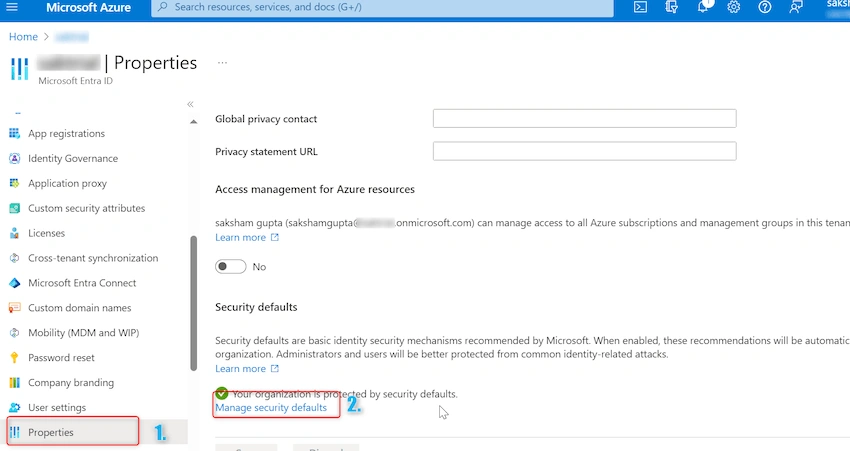Screen dimensions: 850x451
Task: Click the 'Security defaults' heading text
Action: coord(256,307)
